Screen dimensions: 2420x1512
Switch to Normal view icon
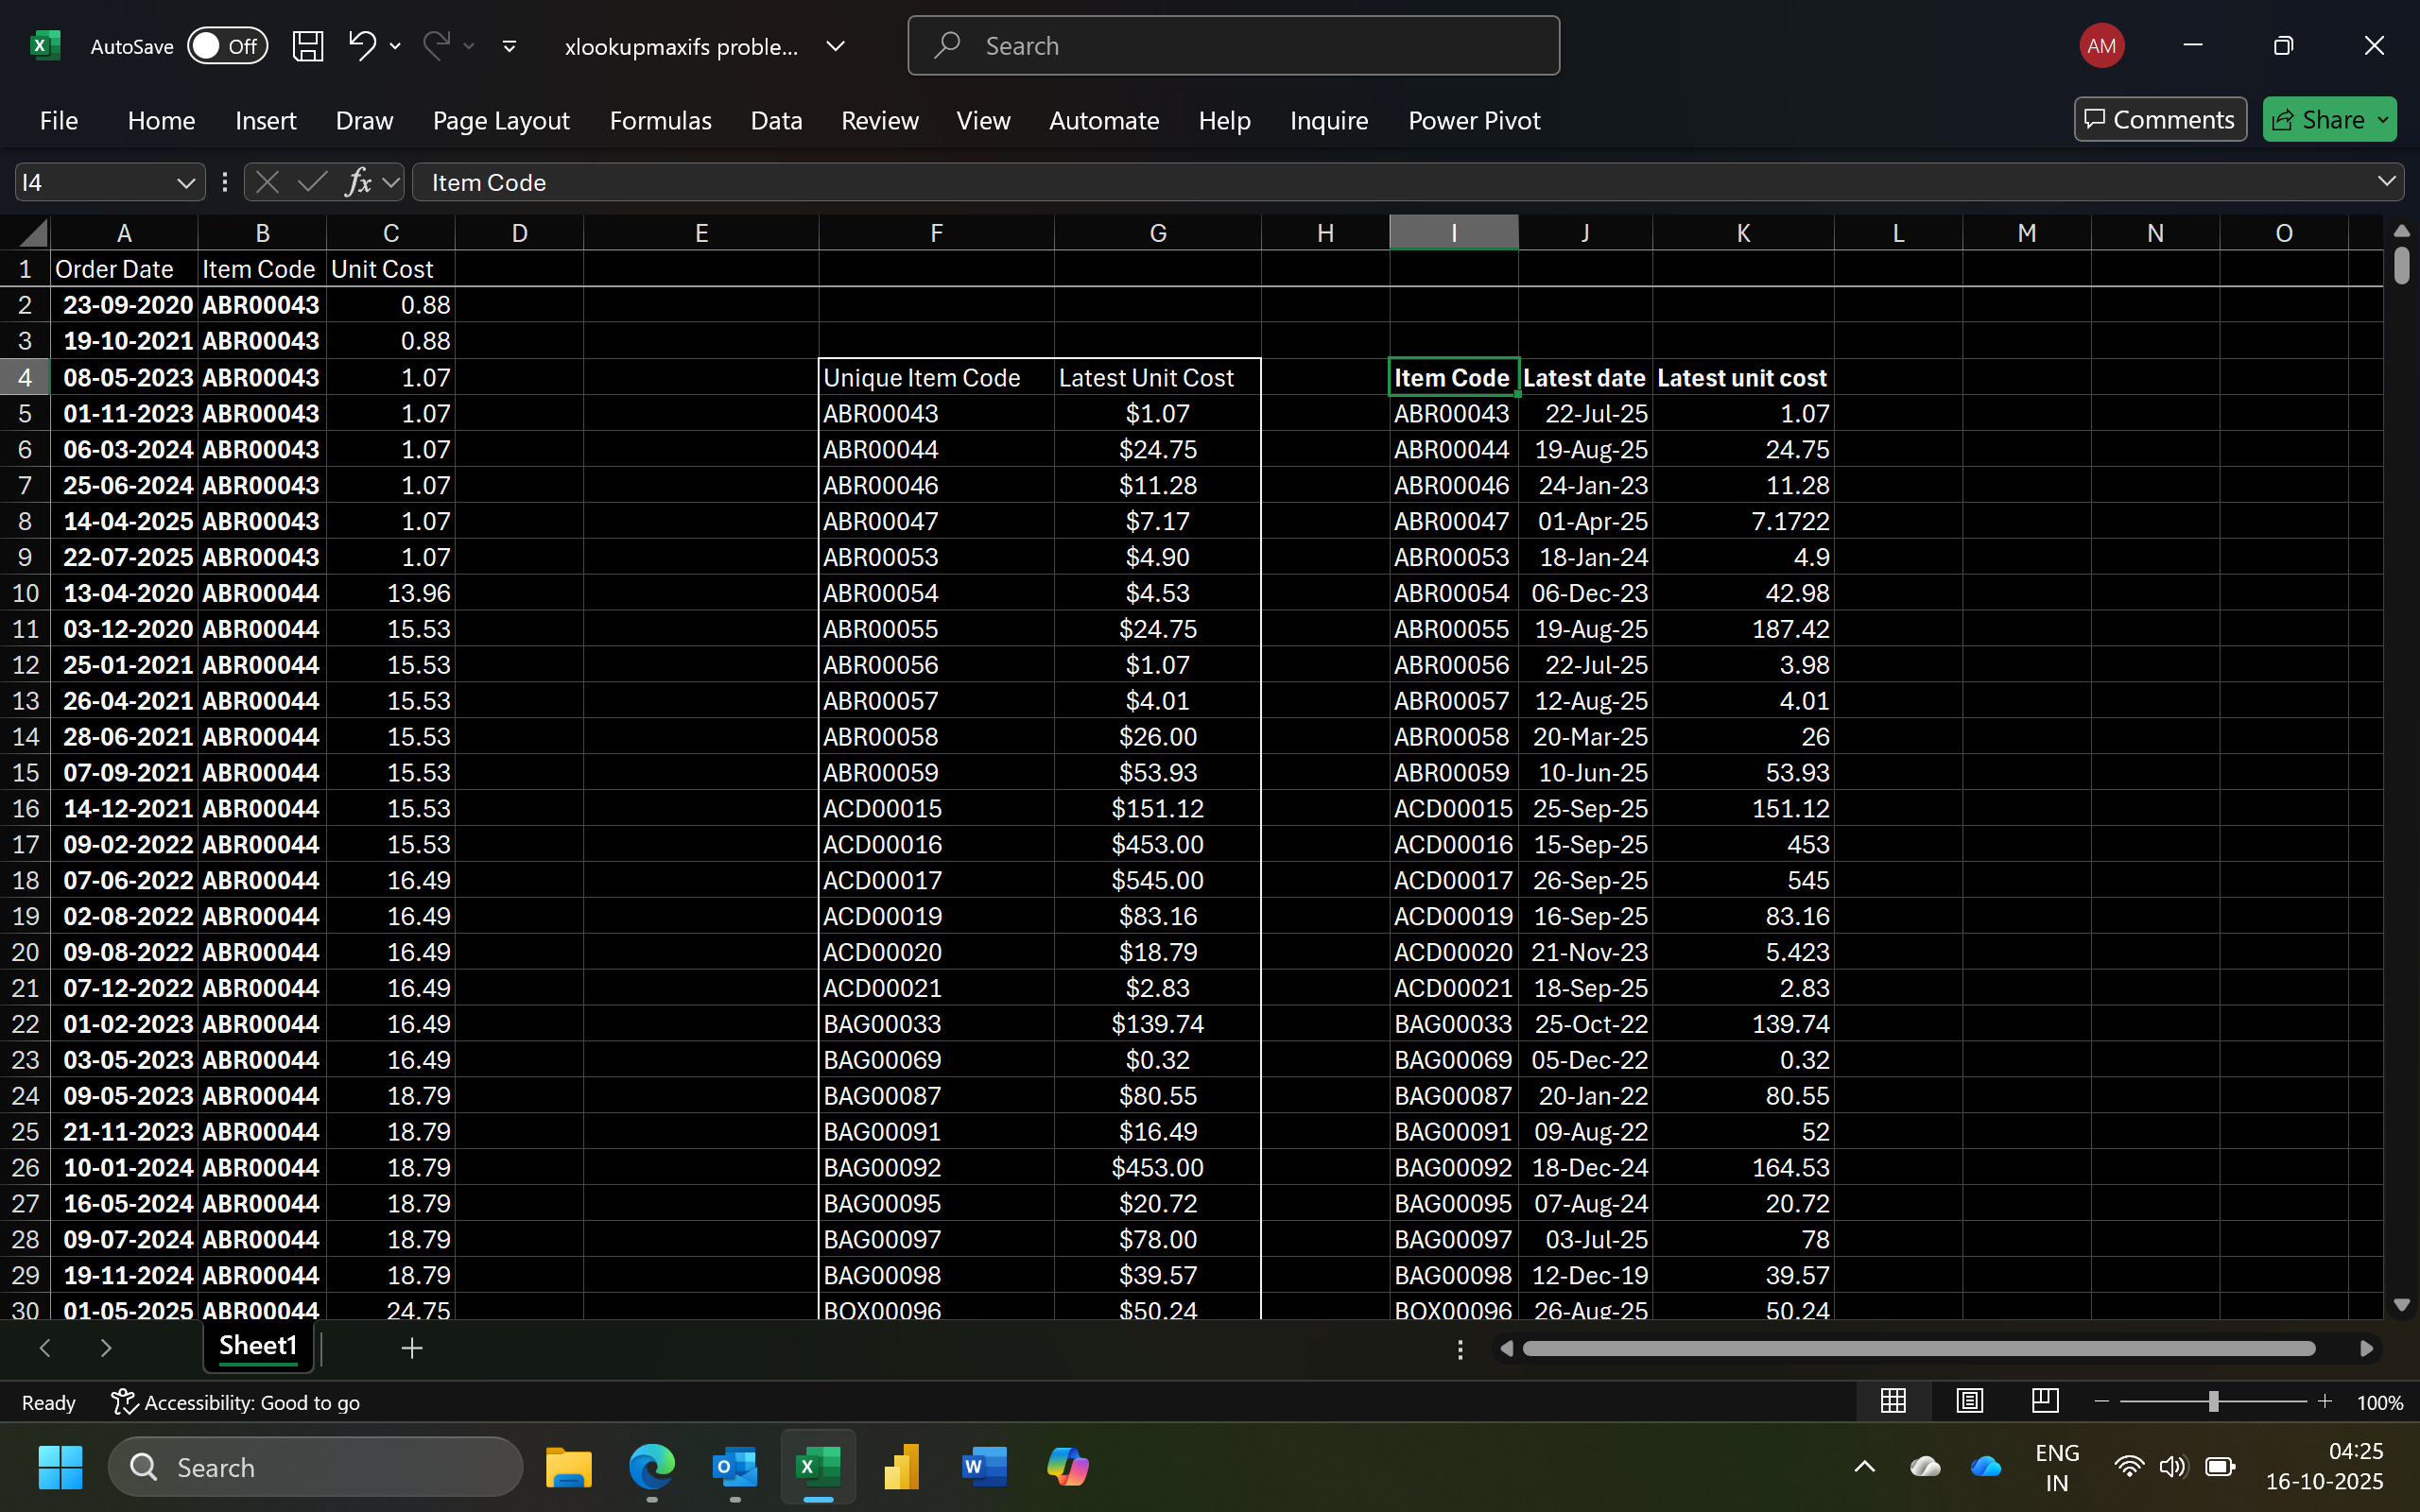click(x=1893, y=1401)
